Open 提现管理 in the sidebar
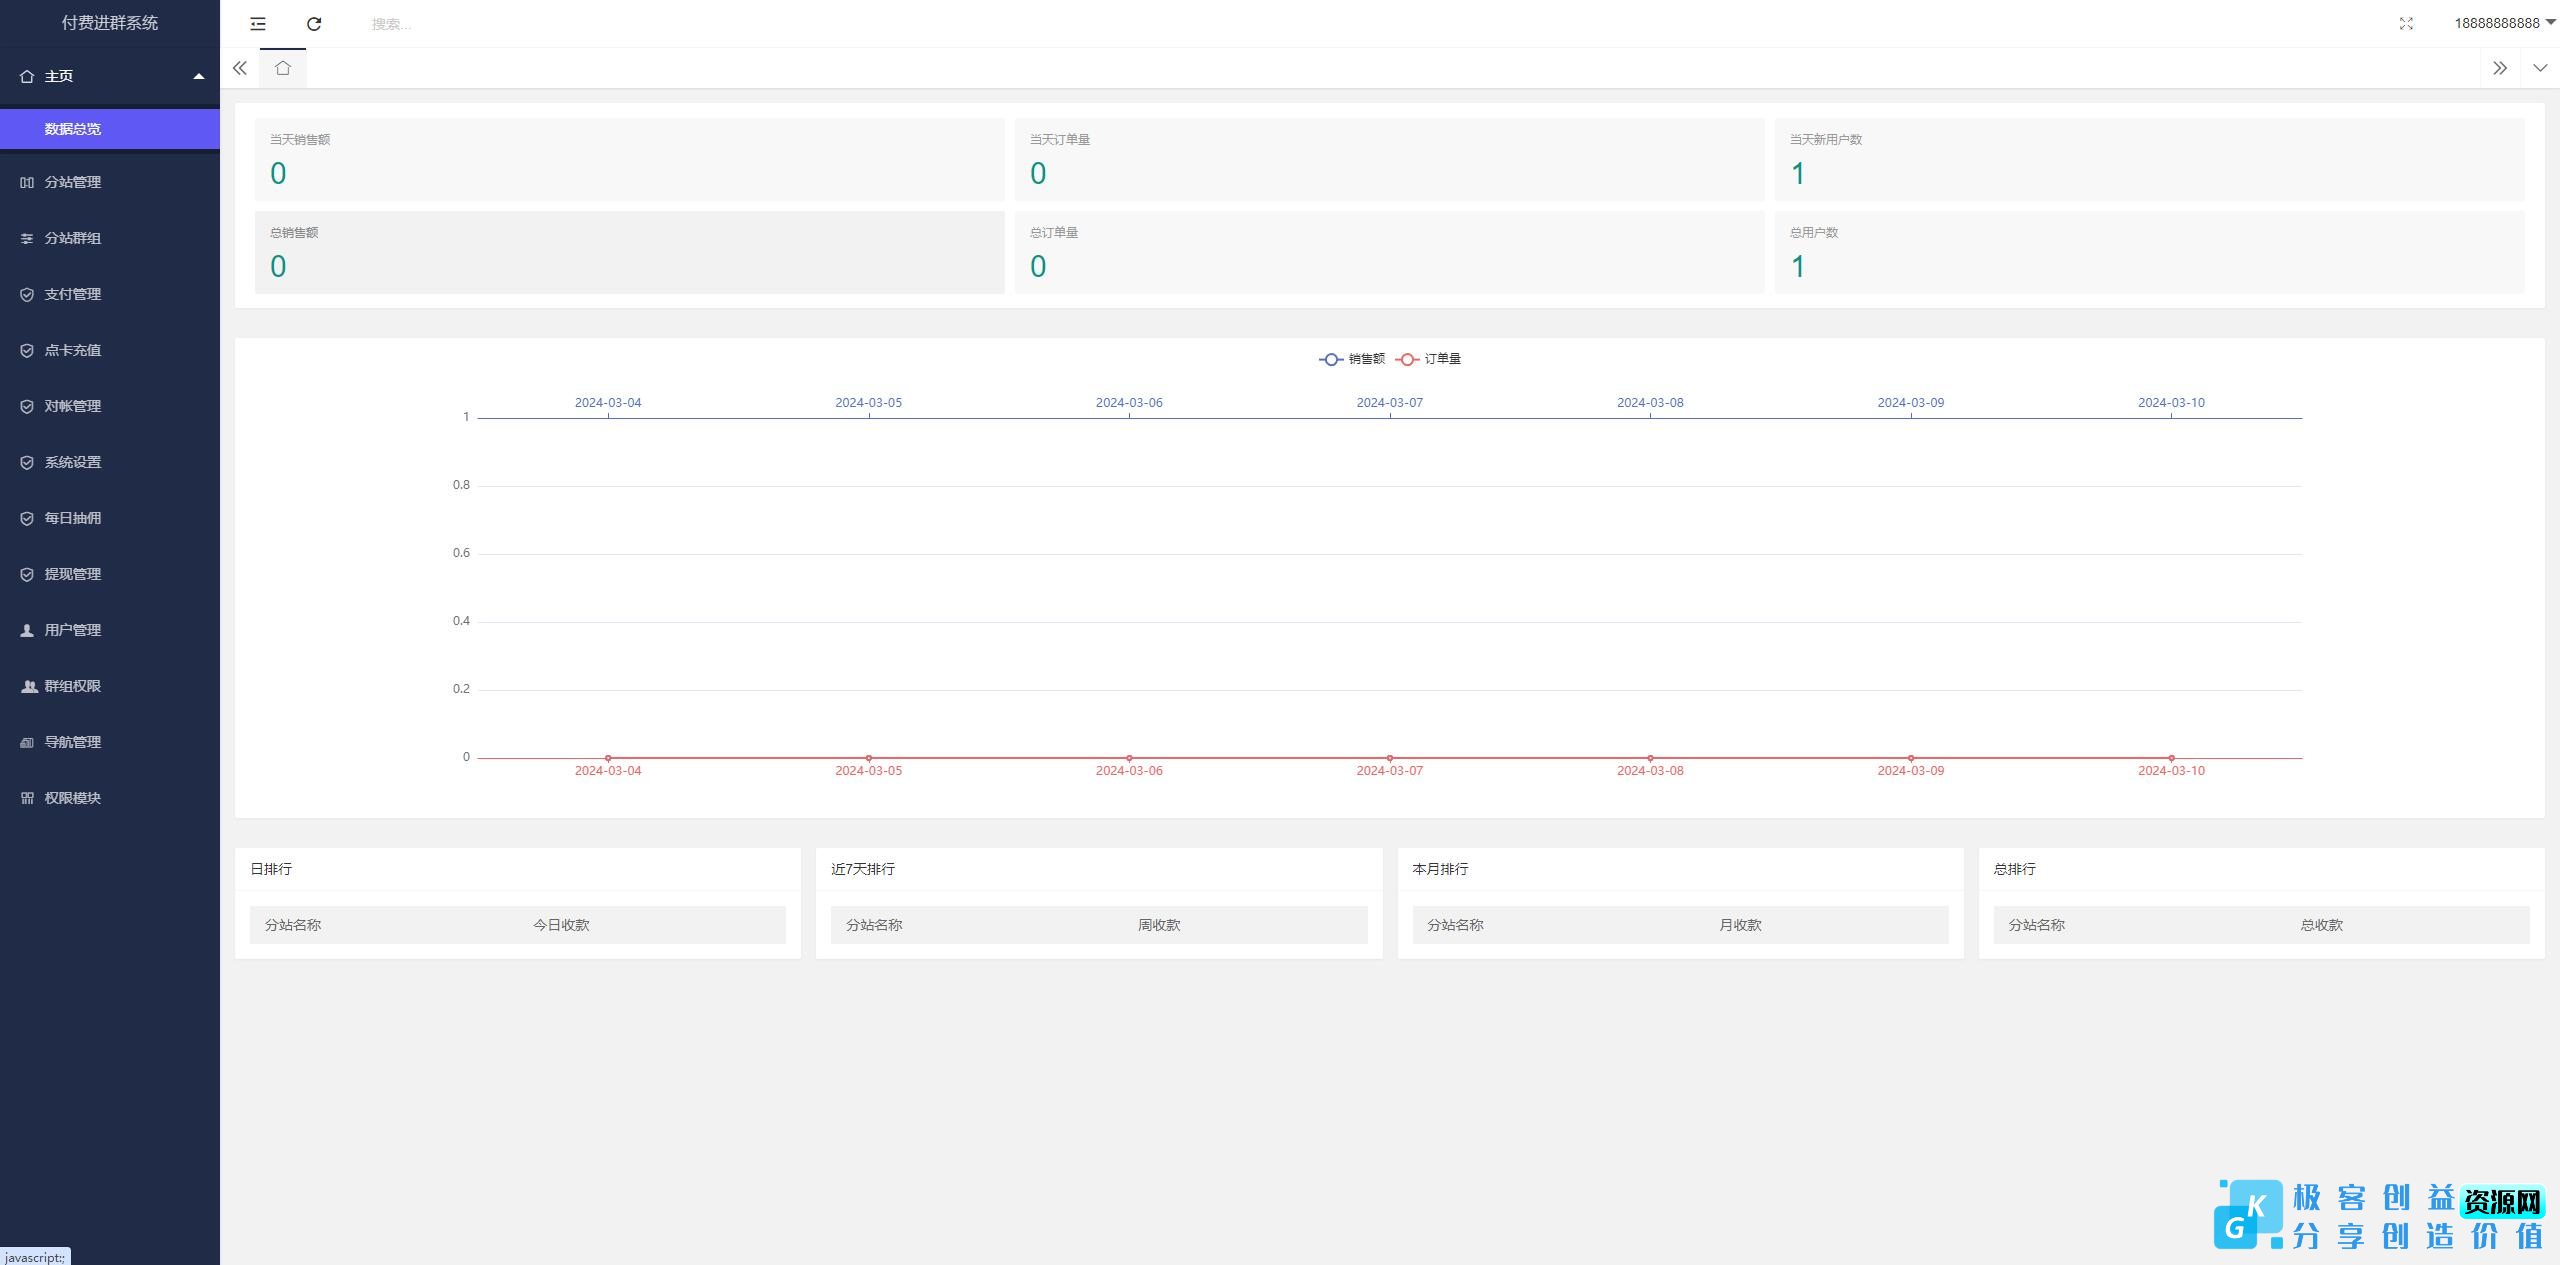 pos(73,574)
